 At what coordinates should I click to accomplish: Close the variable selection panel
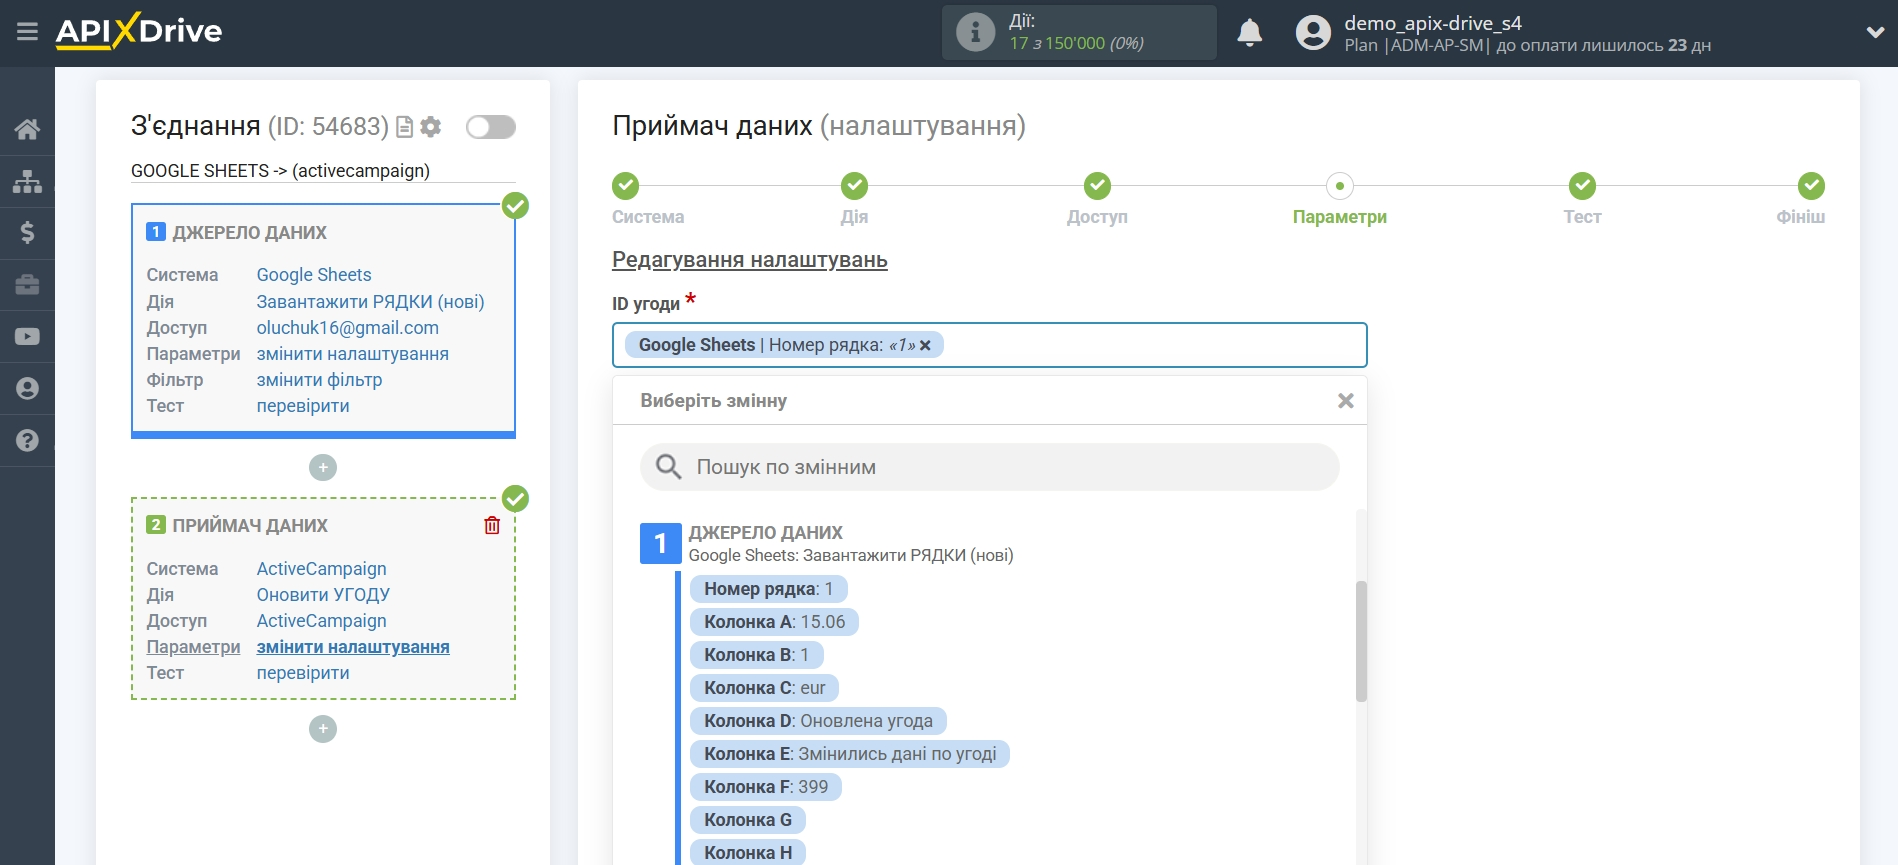[x=1346, y=400]
